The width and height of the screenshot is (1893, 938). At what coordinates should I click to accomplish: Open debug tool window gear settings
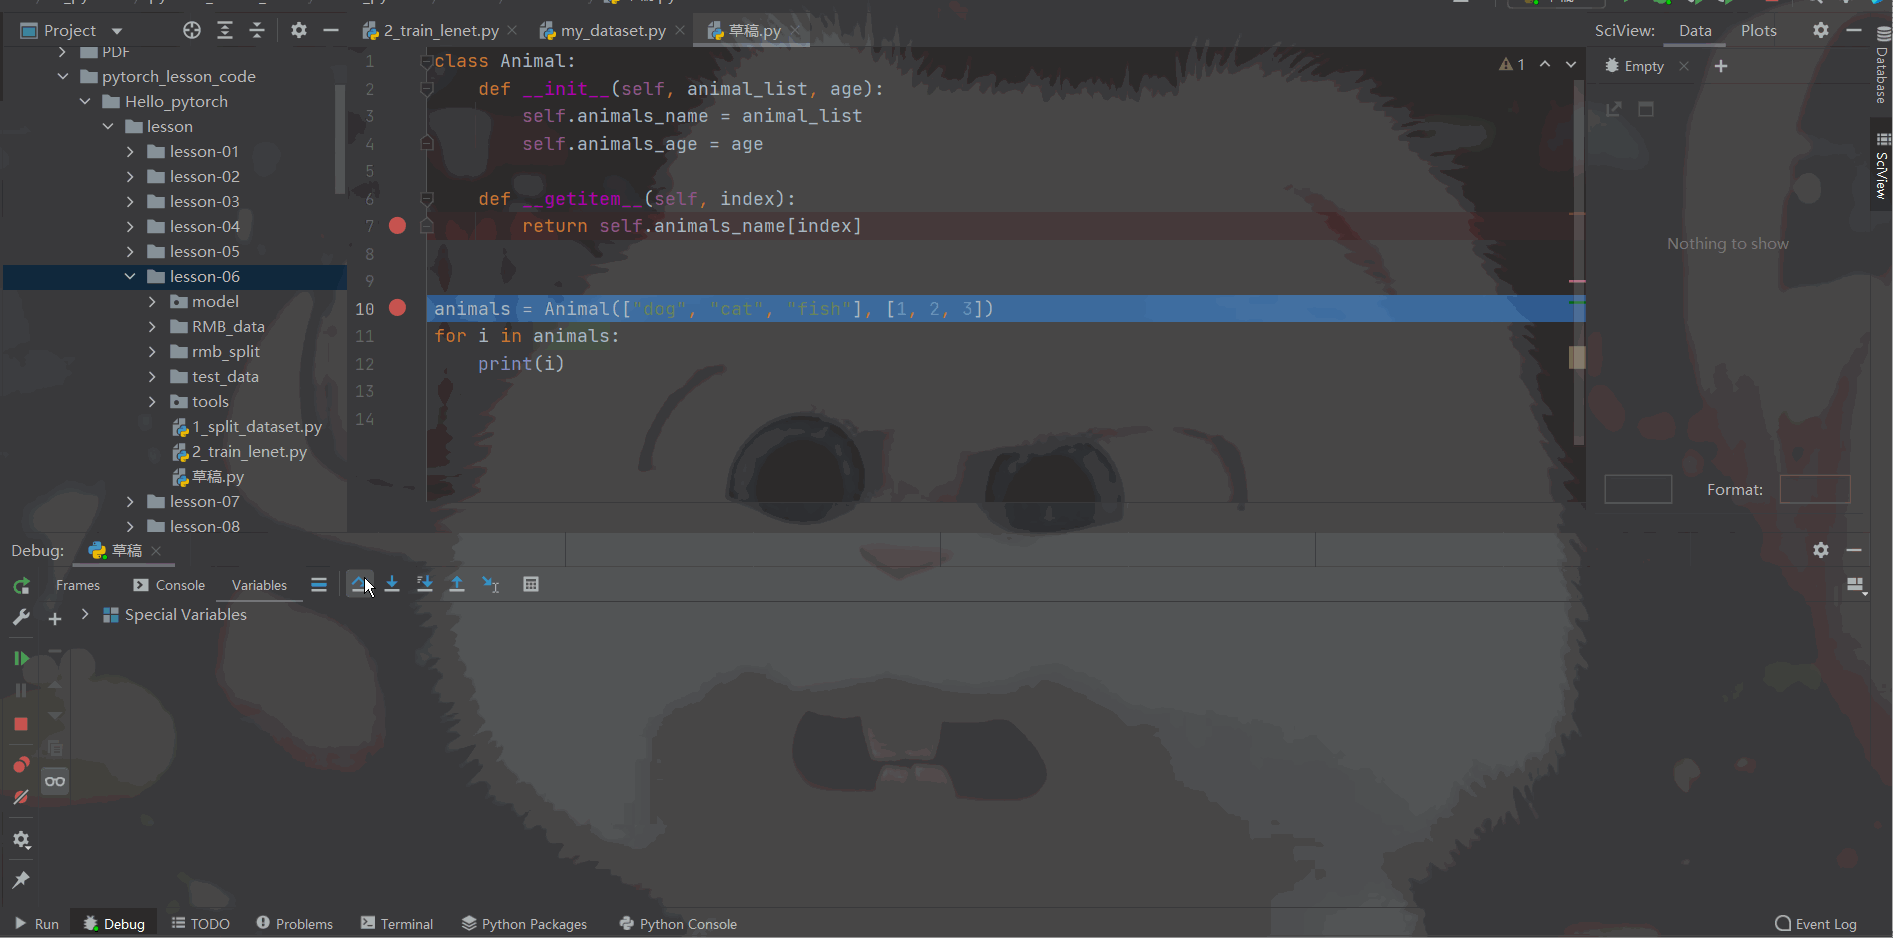click(x=1821, y=550)
